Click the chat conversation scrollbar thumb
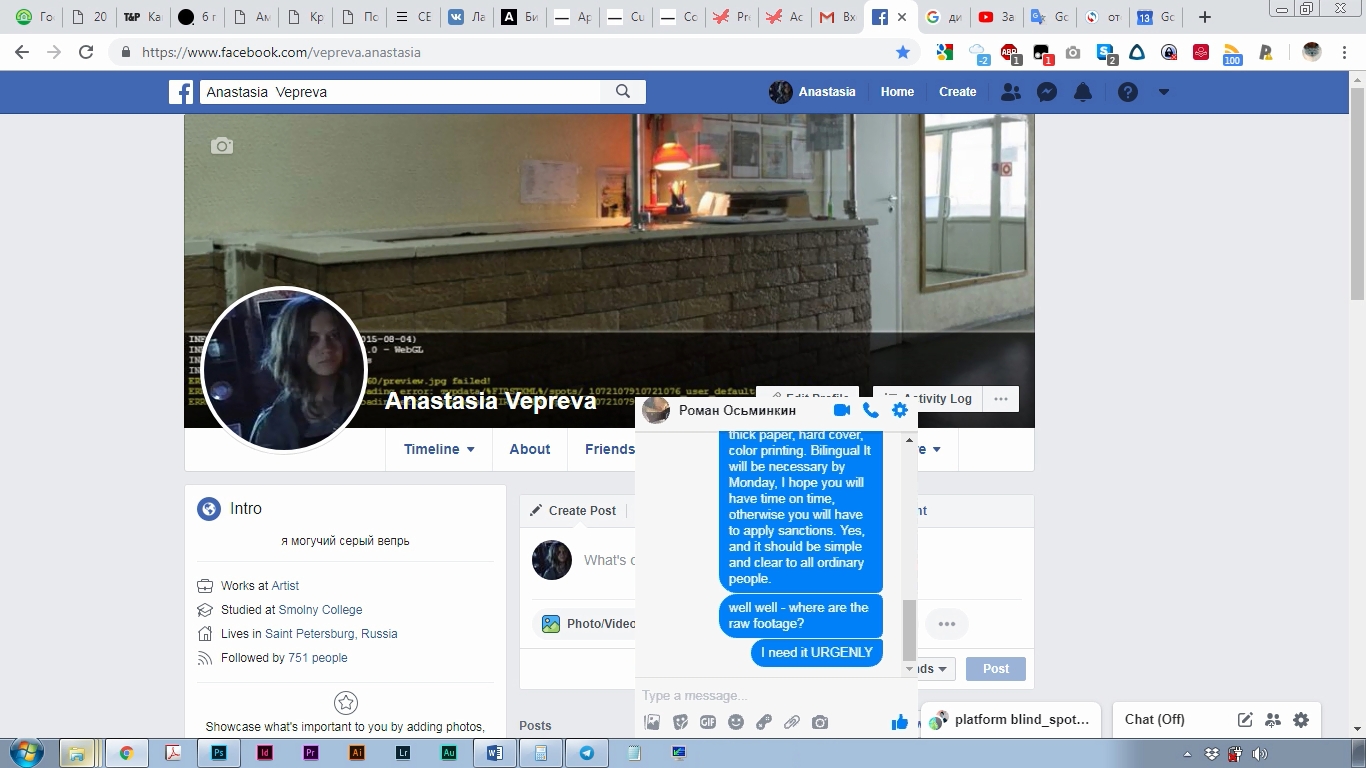Screen dimensions: 1366x768 pyautogui.click(x=909, y=630)
